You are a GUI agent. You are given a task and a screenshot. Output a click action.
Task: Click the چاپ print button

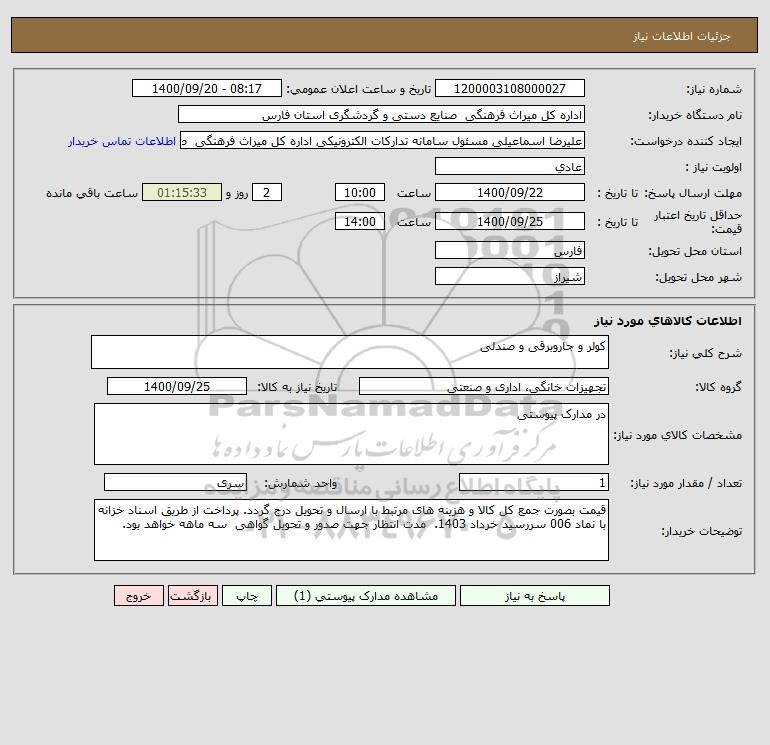point(247,596)
